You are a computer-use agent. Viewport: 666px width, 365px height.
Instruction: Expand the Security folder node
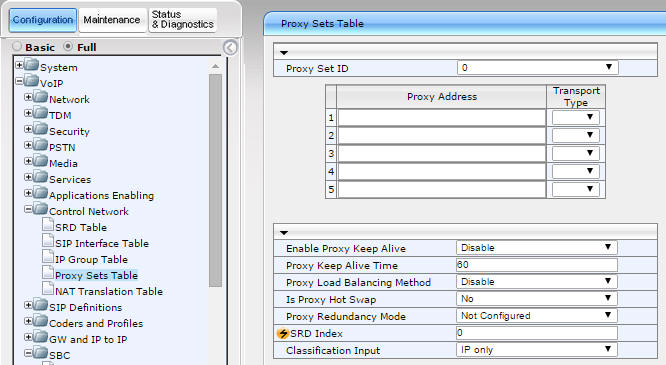pyautogui.click(x=28, y=129)
